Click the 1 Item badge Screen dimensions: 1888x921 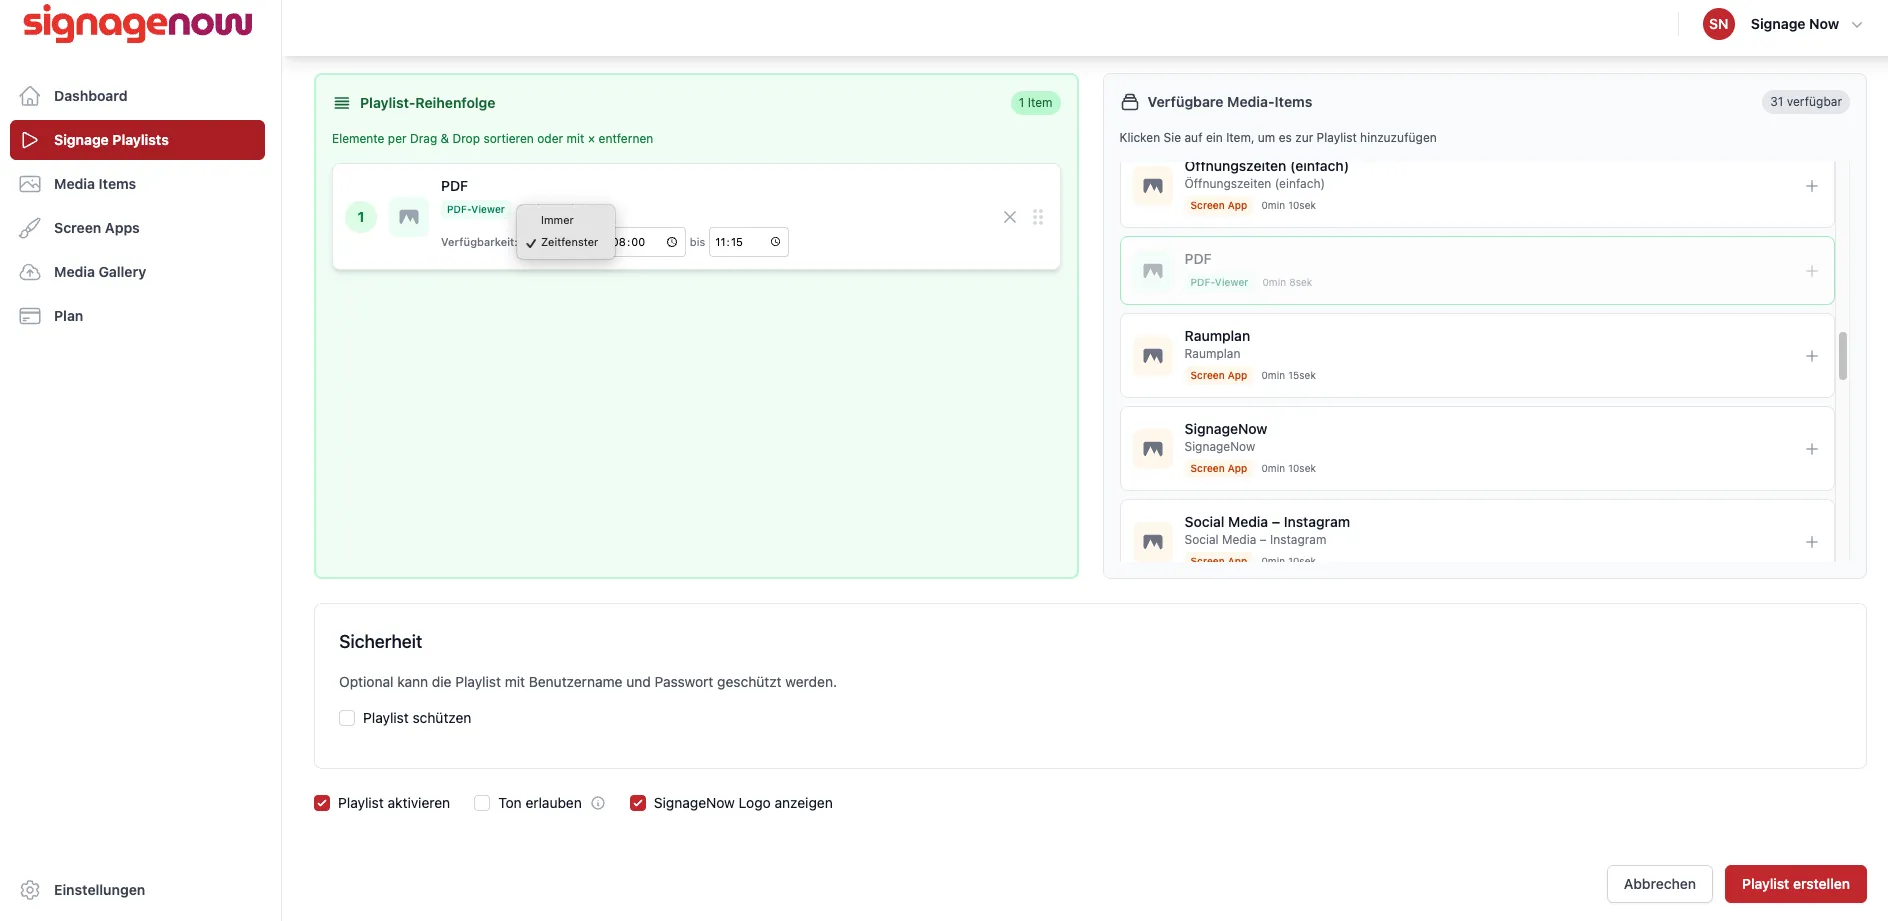coord(1035,103)
